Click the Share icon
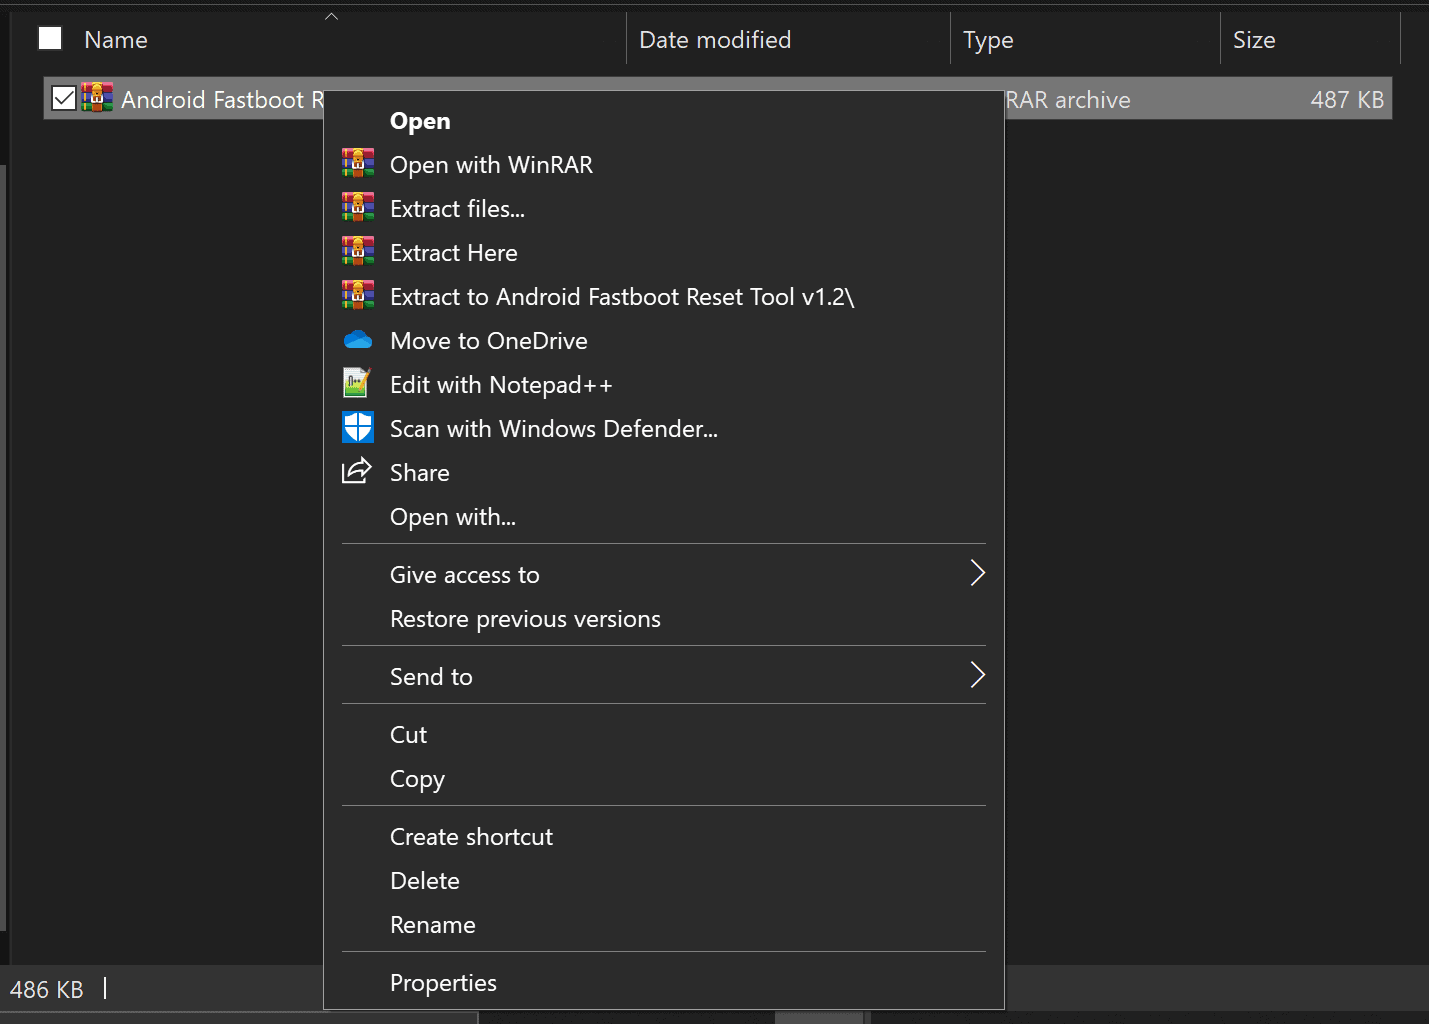Screen dimensions: 1429x1024 click(x=357, y=470)
